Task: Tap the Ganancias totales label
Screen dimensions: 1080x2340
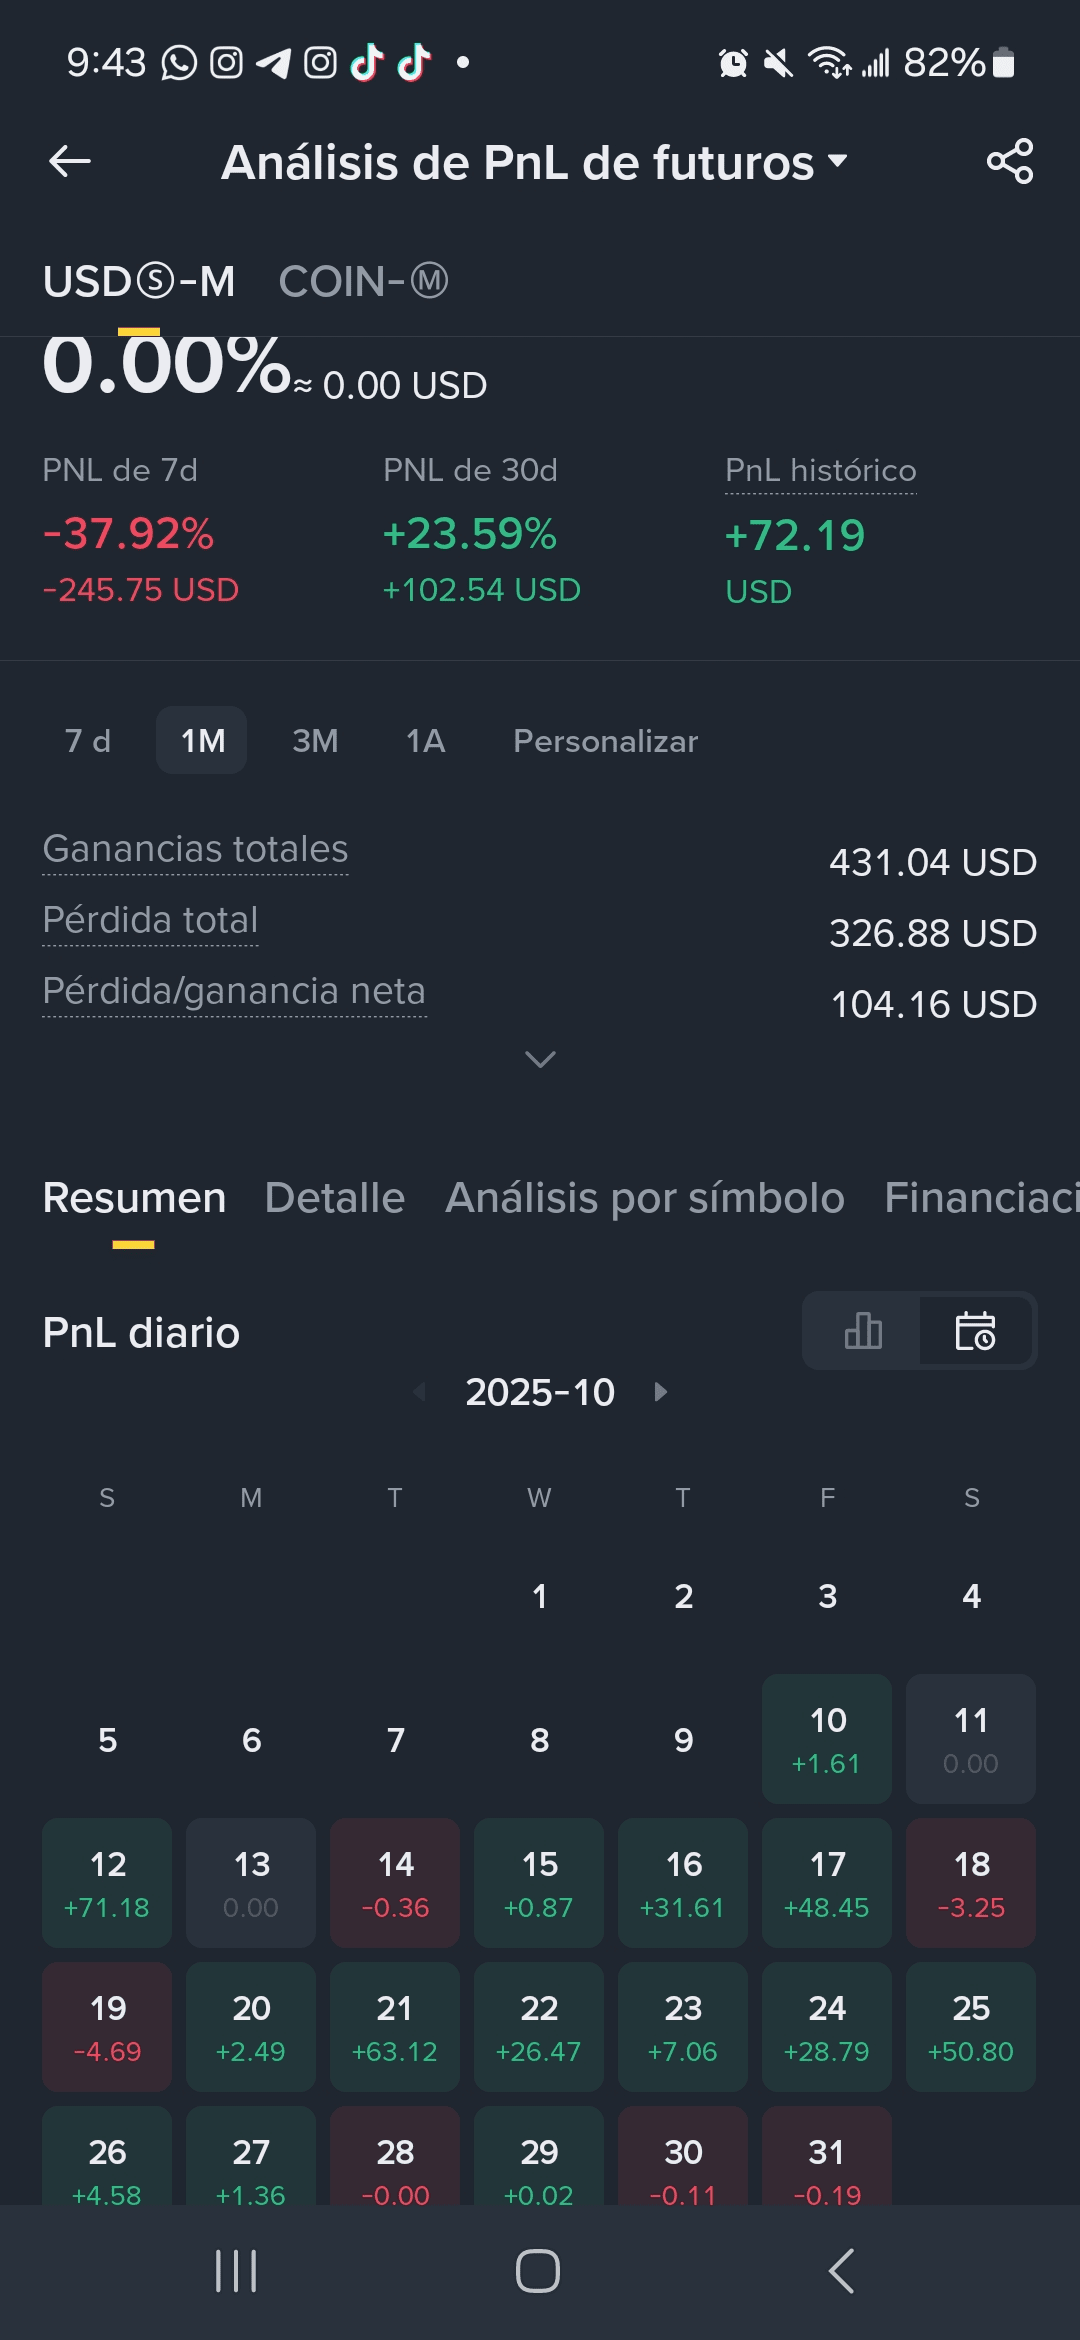Action: click(195, 849)
